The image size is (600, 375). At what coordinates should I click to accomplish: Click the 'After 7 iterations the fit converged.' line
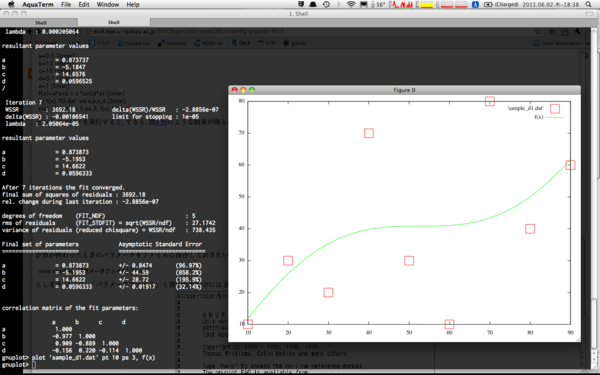[x=63, y=188]
